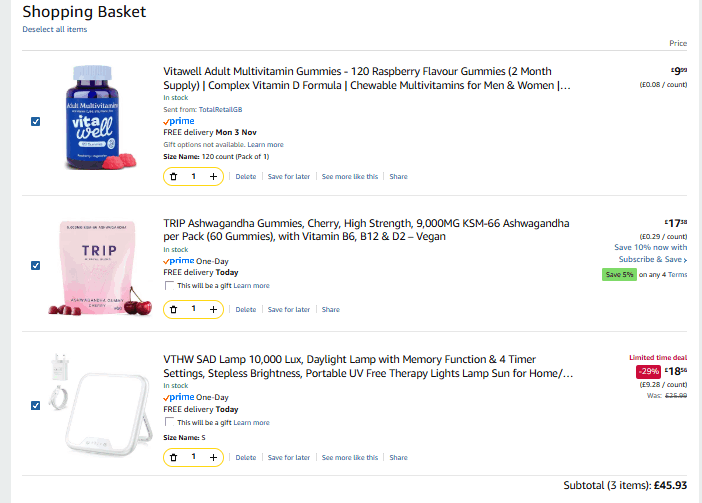
Task: Enable gift option for the SAD Lamp
Action: (168, 422)
